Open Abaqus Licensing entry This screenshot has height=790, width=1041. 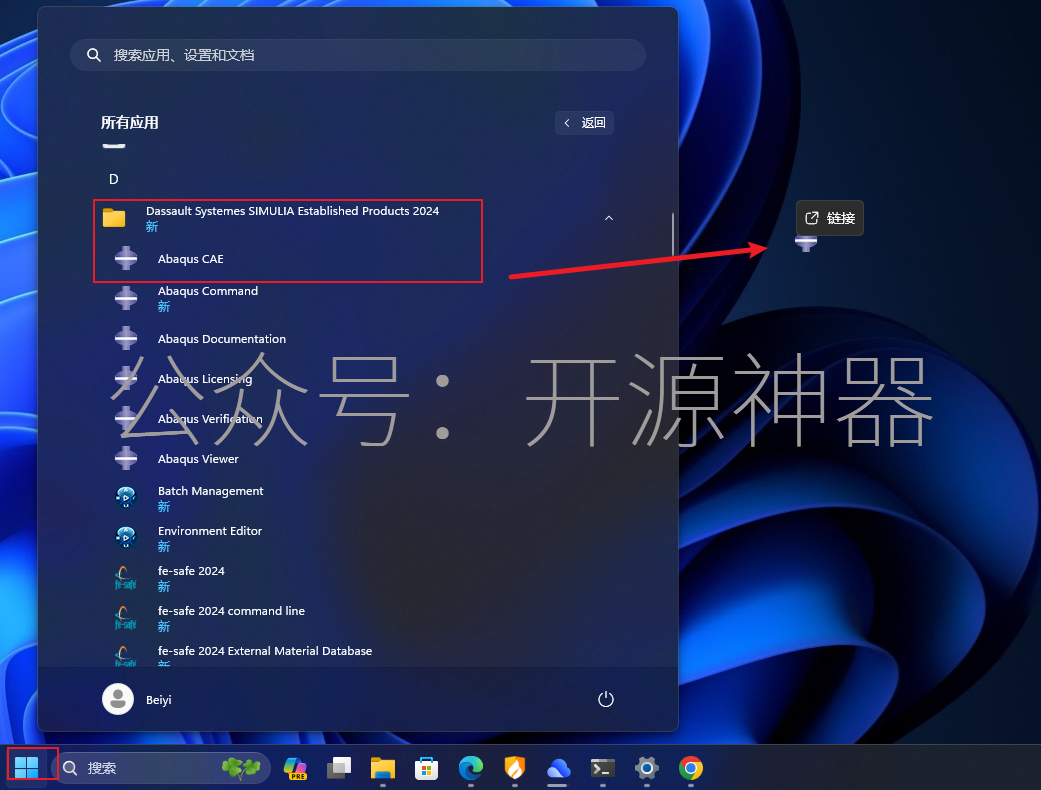point(359,378)
